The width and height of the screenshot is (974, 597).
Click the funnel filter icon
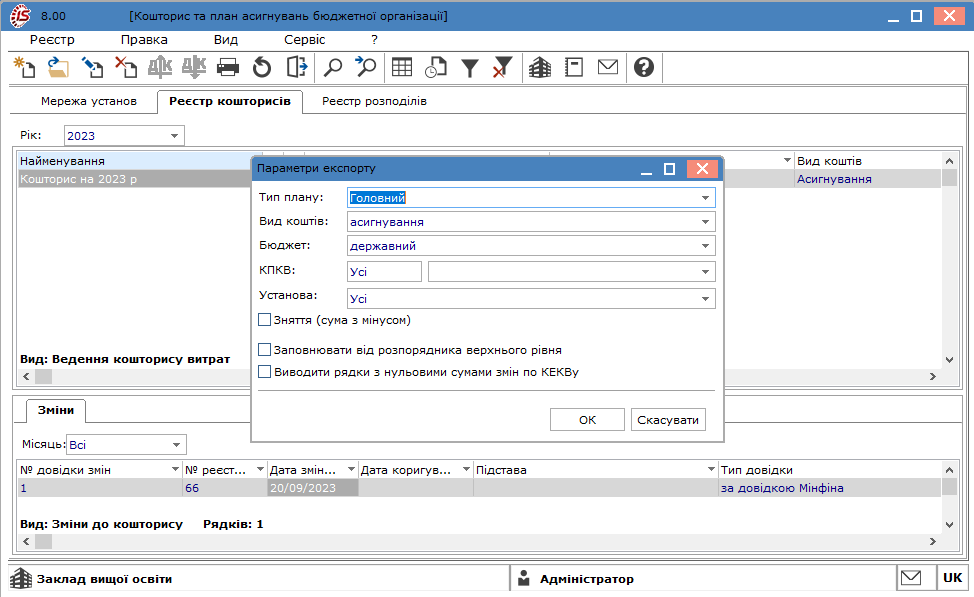coord(470,67)
